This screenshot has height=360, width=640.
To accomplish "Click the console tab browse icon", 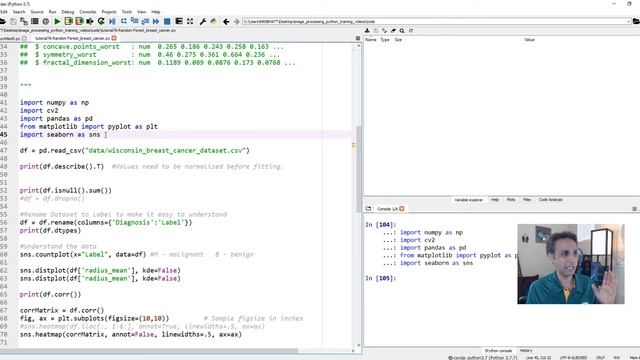I will [369, 209].
